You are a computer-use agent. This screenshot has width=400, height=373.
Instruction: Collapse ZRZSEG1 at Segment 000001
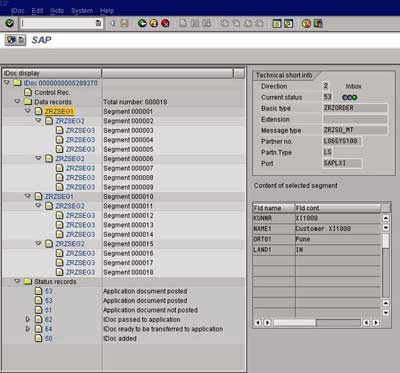click(28, 111)
